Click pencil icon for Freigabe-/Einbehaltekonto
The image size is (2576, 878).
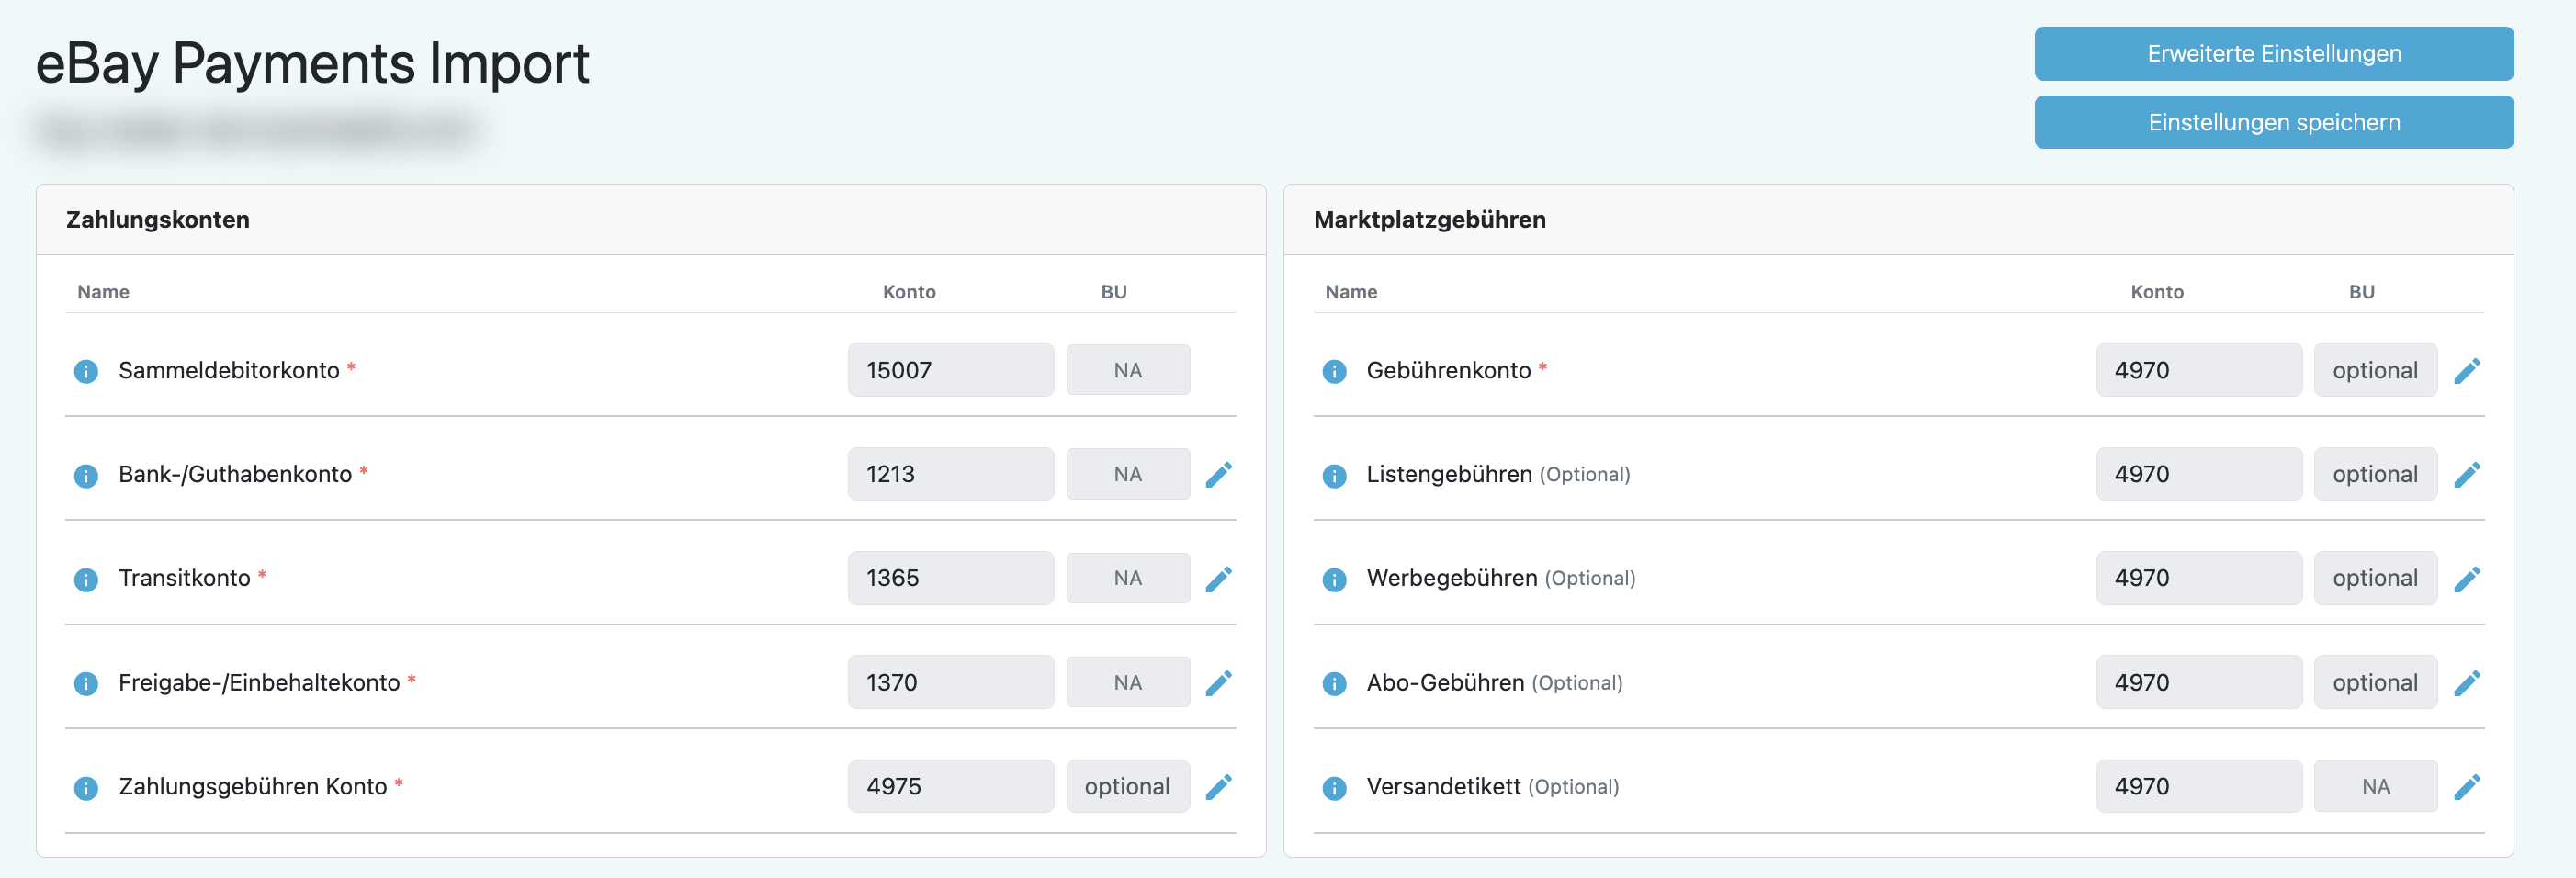[x=1218, y=683]
